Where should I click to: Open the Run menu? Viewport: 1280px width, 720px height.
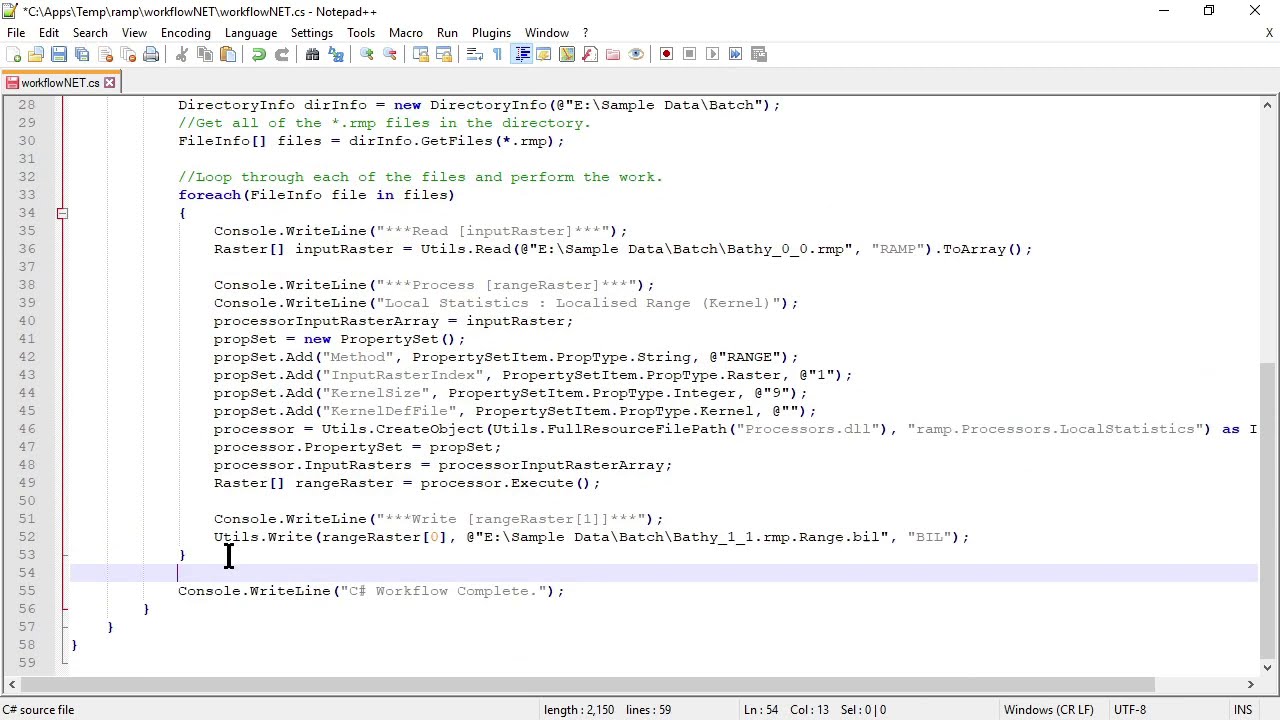click(x=447, y=33)
